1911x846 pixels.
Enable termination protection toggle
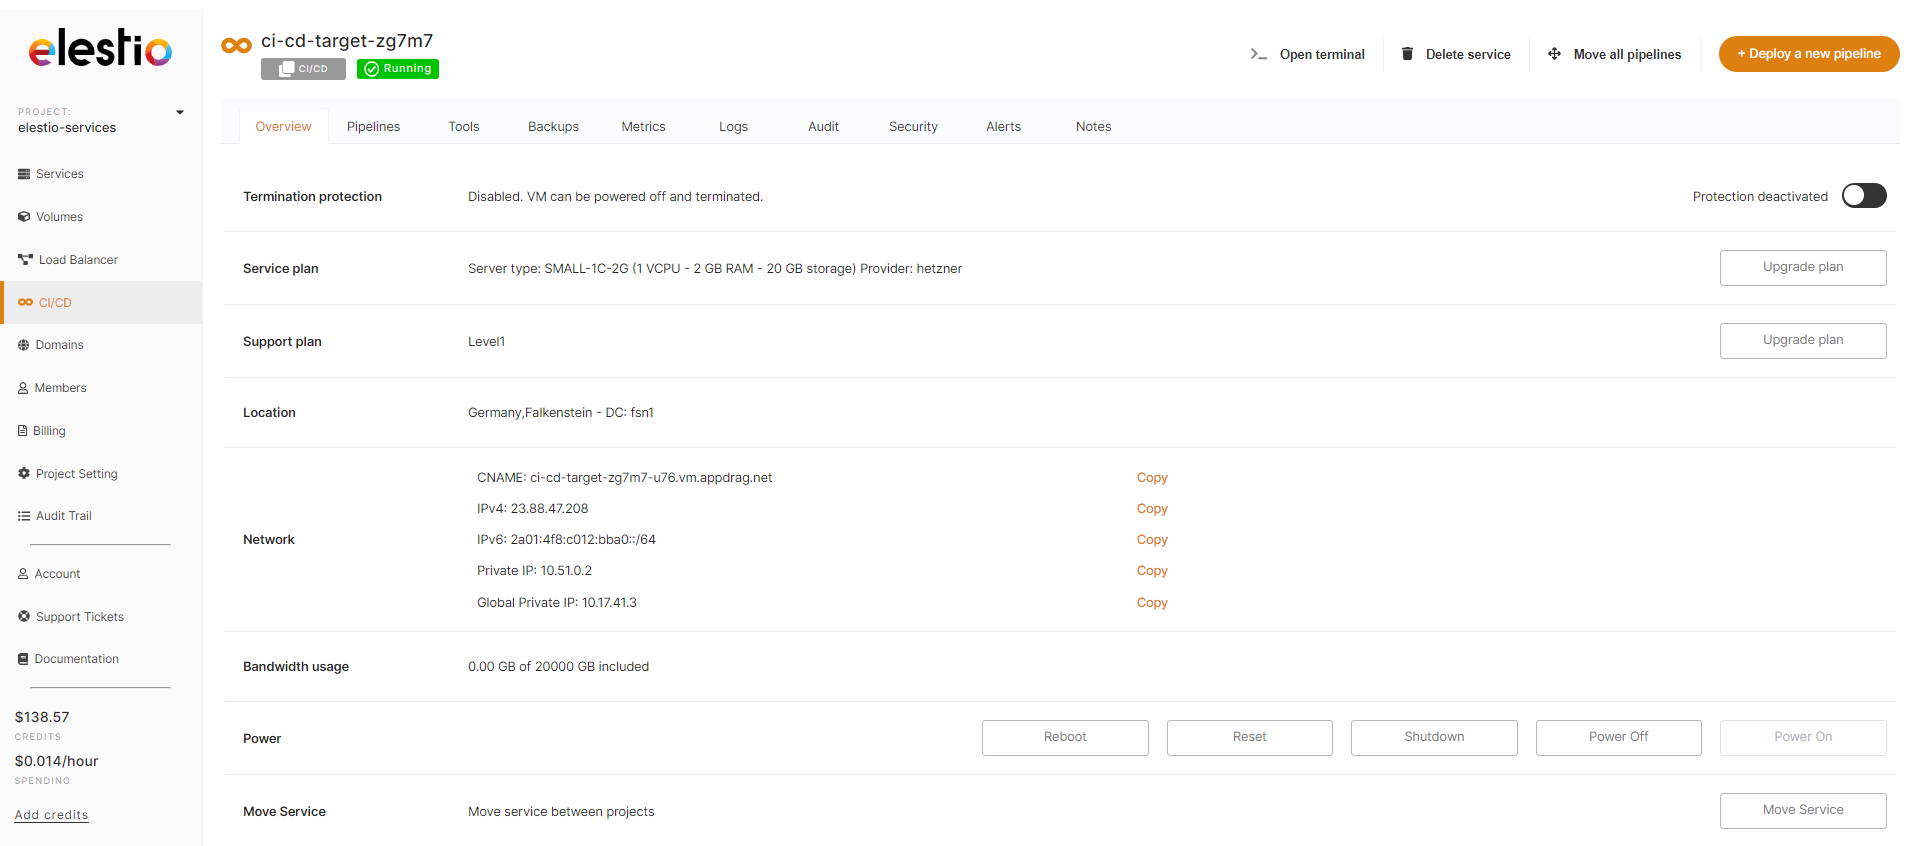(x=1863, y=196)
